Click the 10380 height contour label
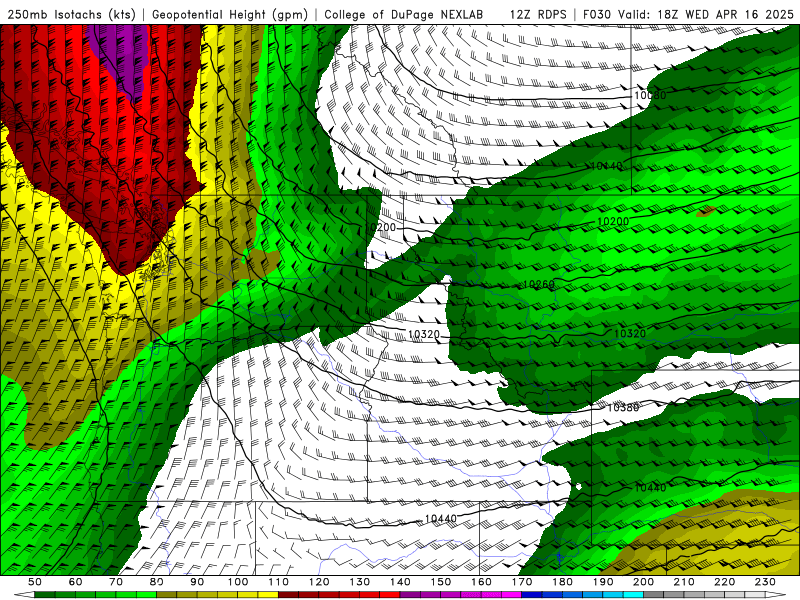 [x=623, y=407]
